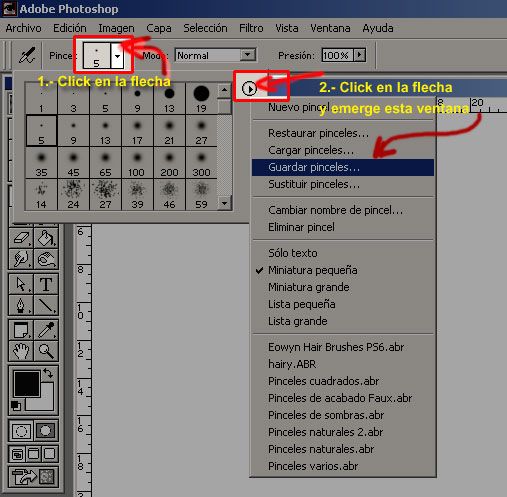The height and width of the screenshot is (497, 507).
Task: Choose full screen with menu bar mode
Action: 33,454
